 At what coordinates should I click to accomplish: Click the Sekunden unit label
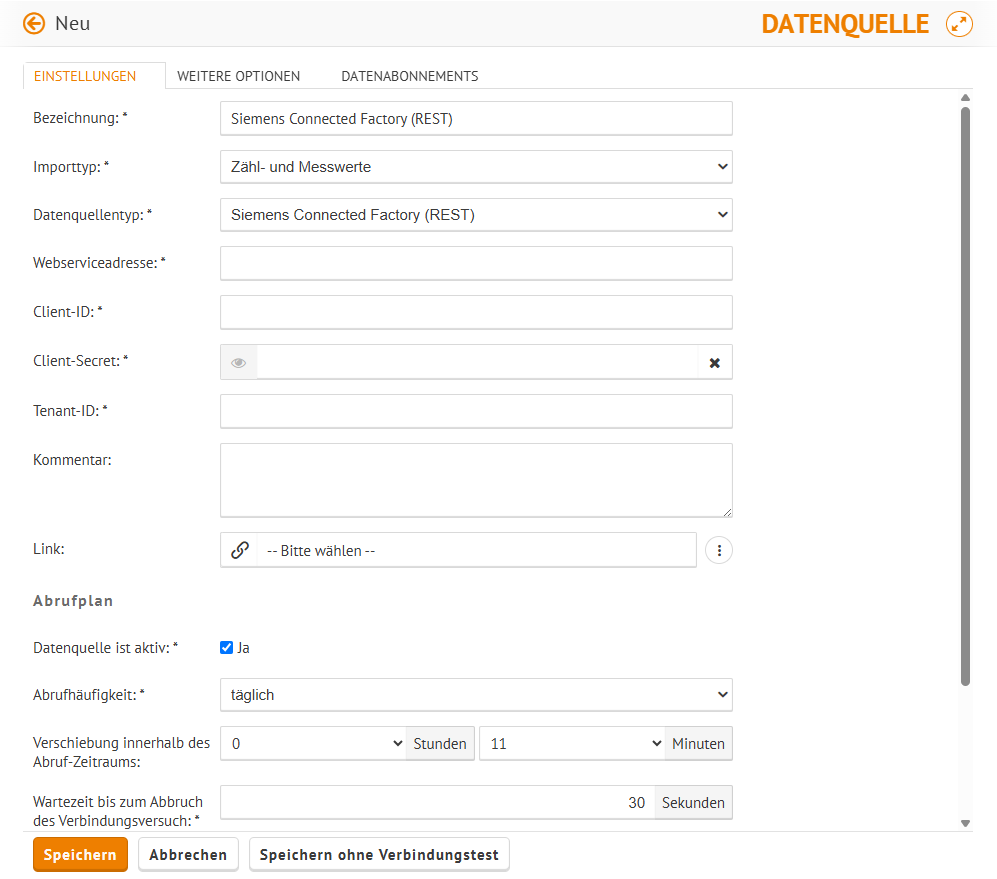click(x=693, y=803)
